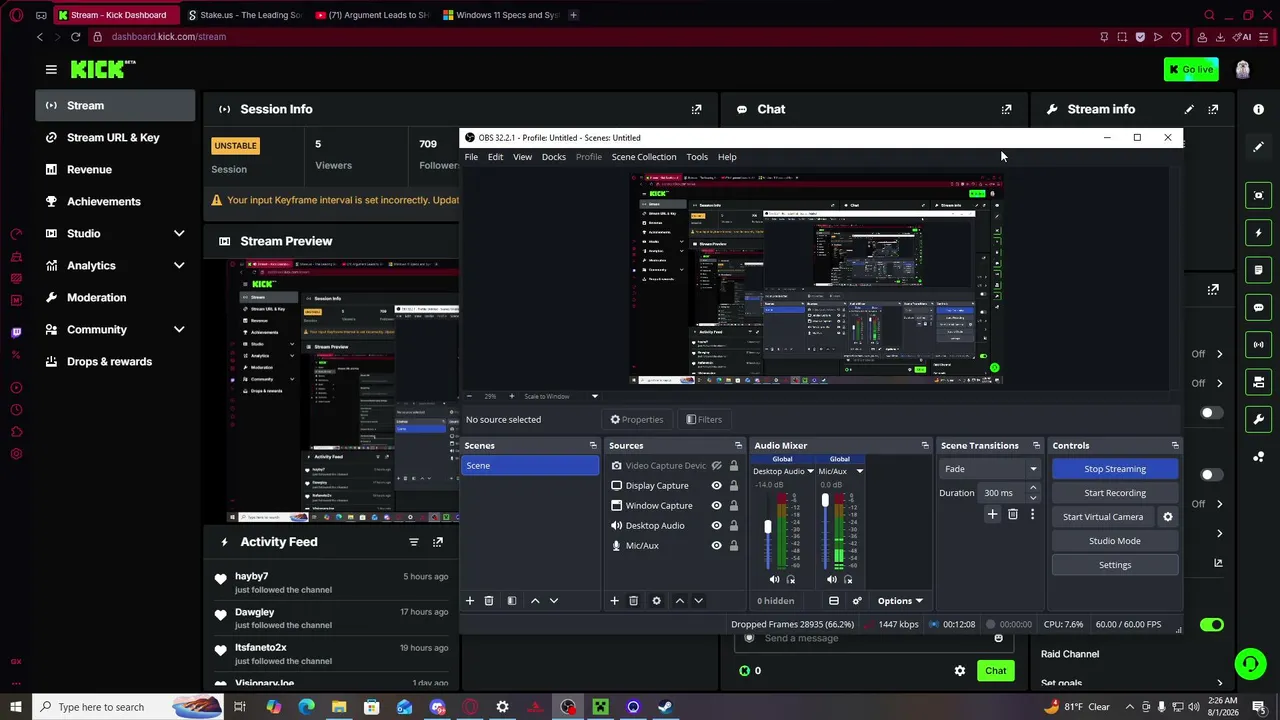
Task: Open the OBS File menu
Action: click(471, 157)
